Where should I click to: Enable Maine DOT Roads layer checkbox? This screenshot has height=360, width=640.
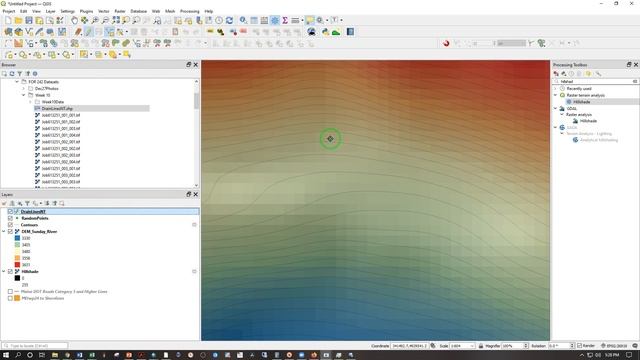[10, 291]
